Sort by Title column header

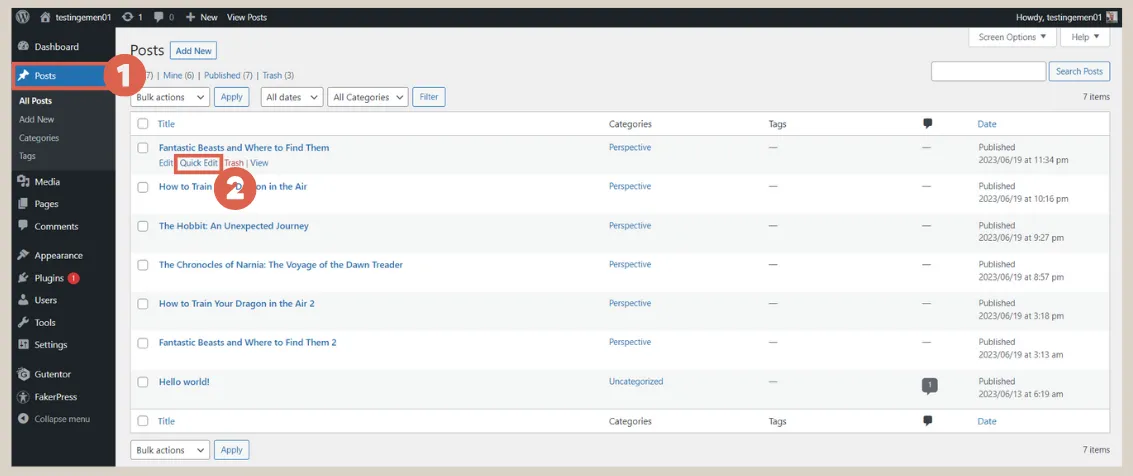(x=166, y=124)
